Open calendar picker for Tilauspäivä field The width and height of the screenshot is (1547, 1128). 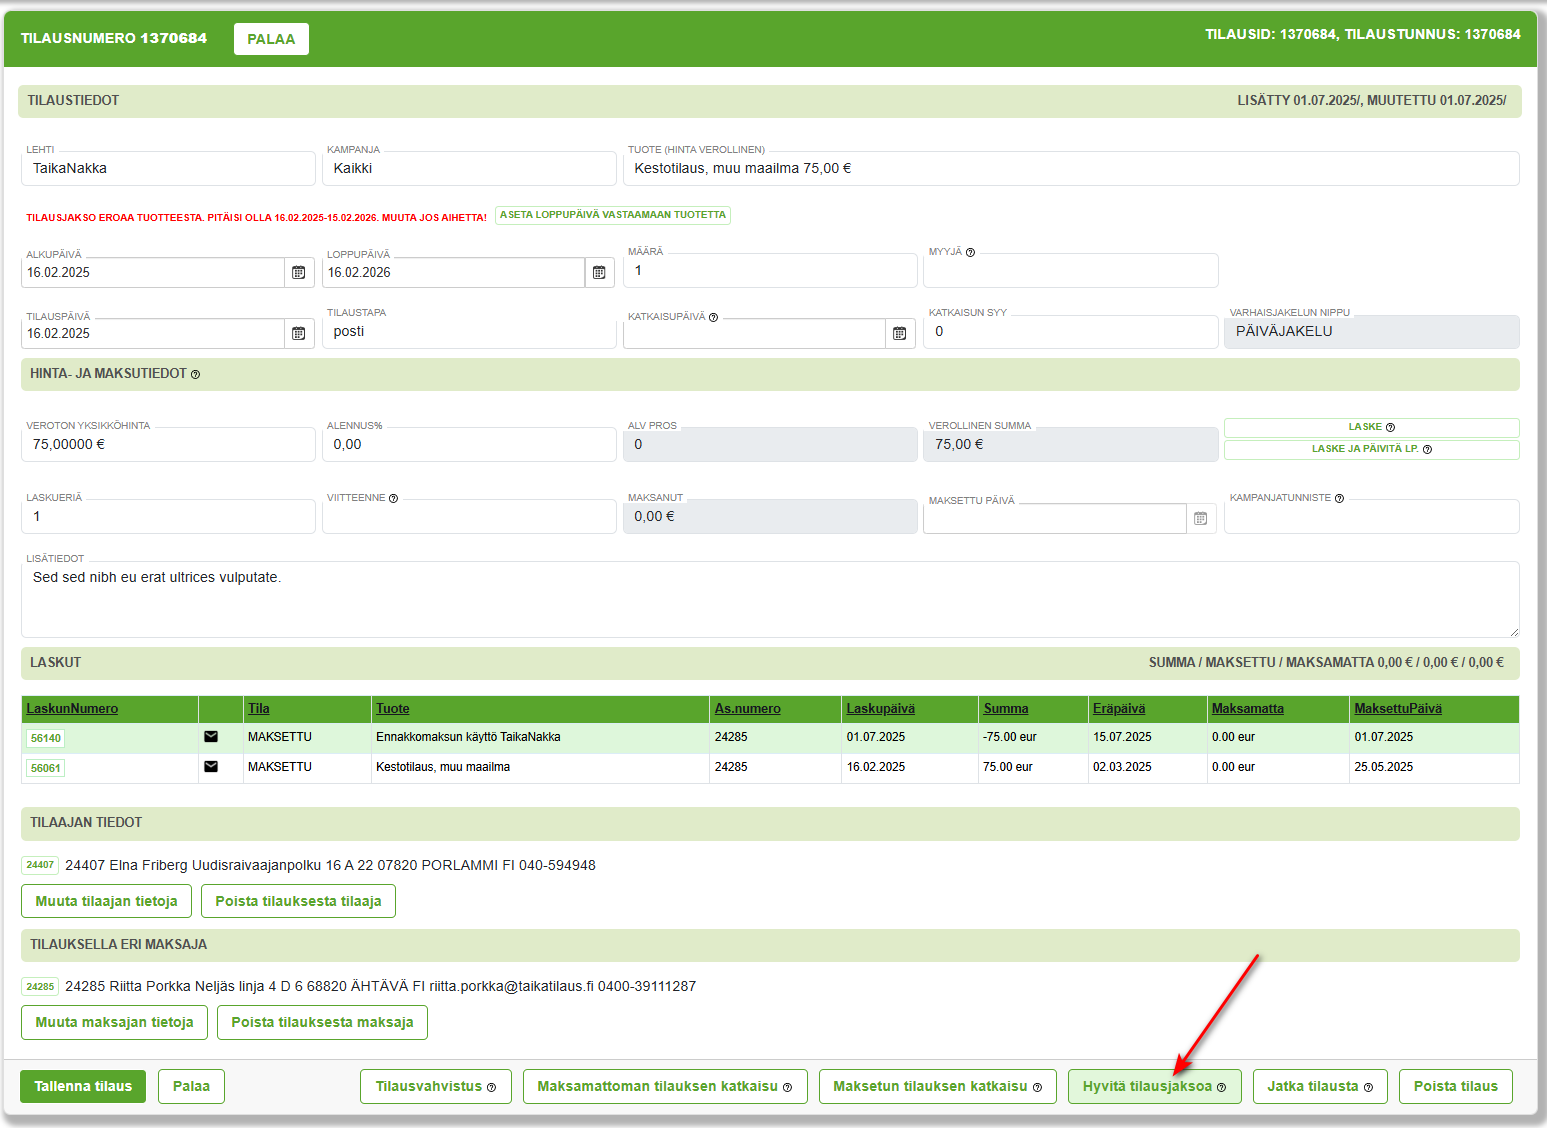(298, 334)
